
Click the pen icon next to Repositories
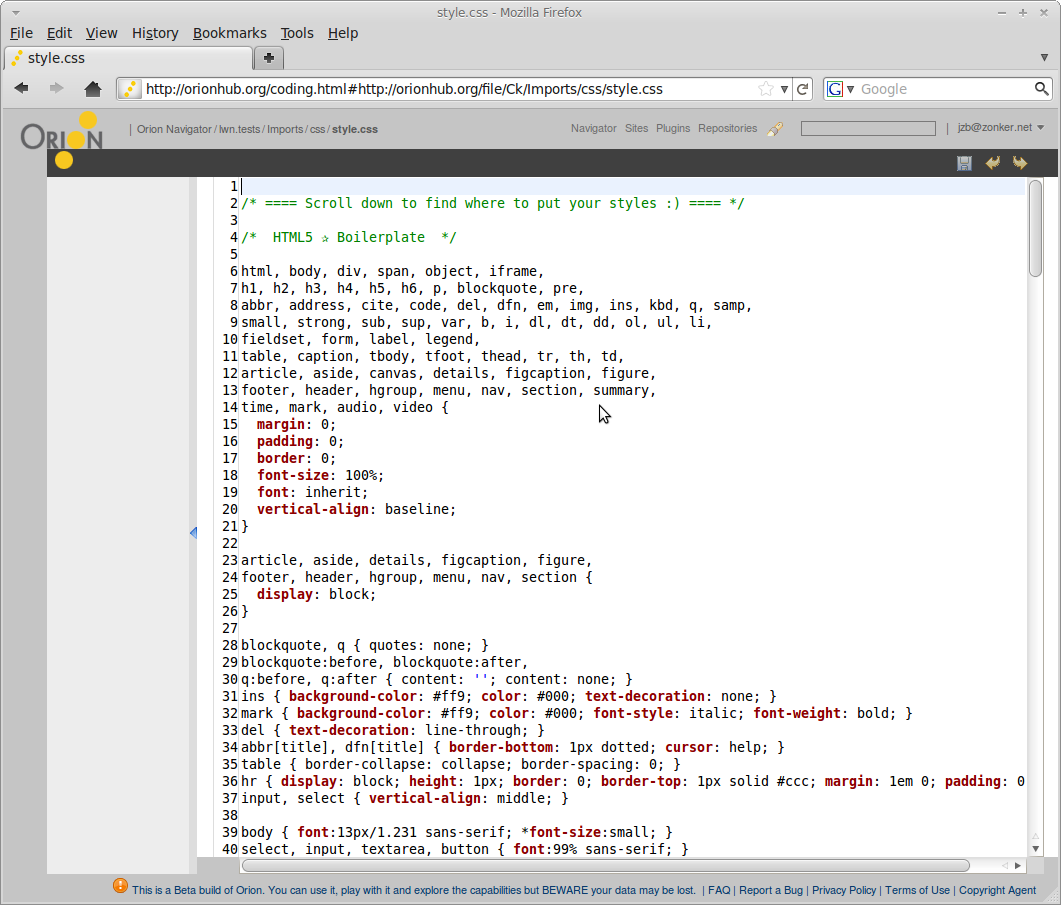coord(775,129)
